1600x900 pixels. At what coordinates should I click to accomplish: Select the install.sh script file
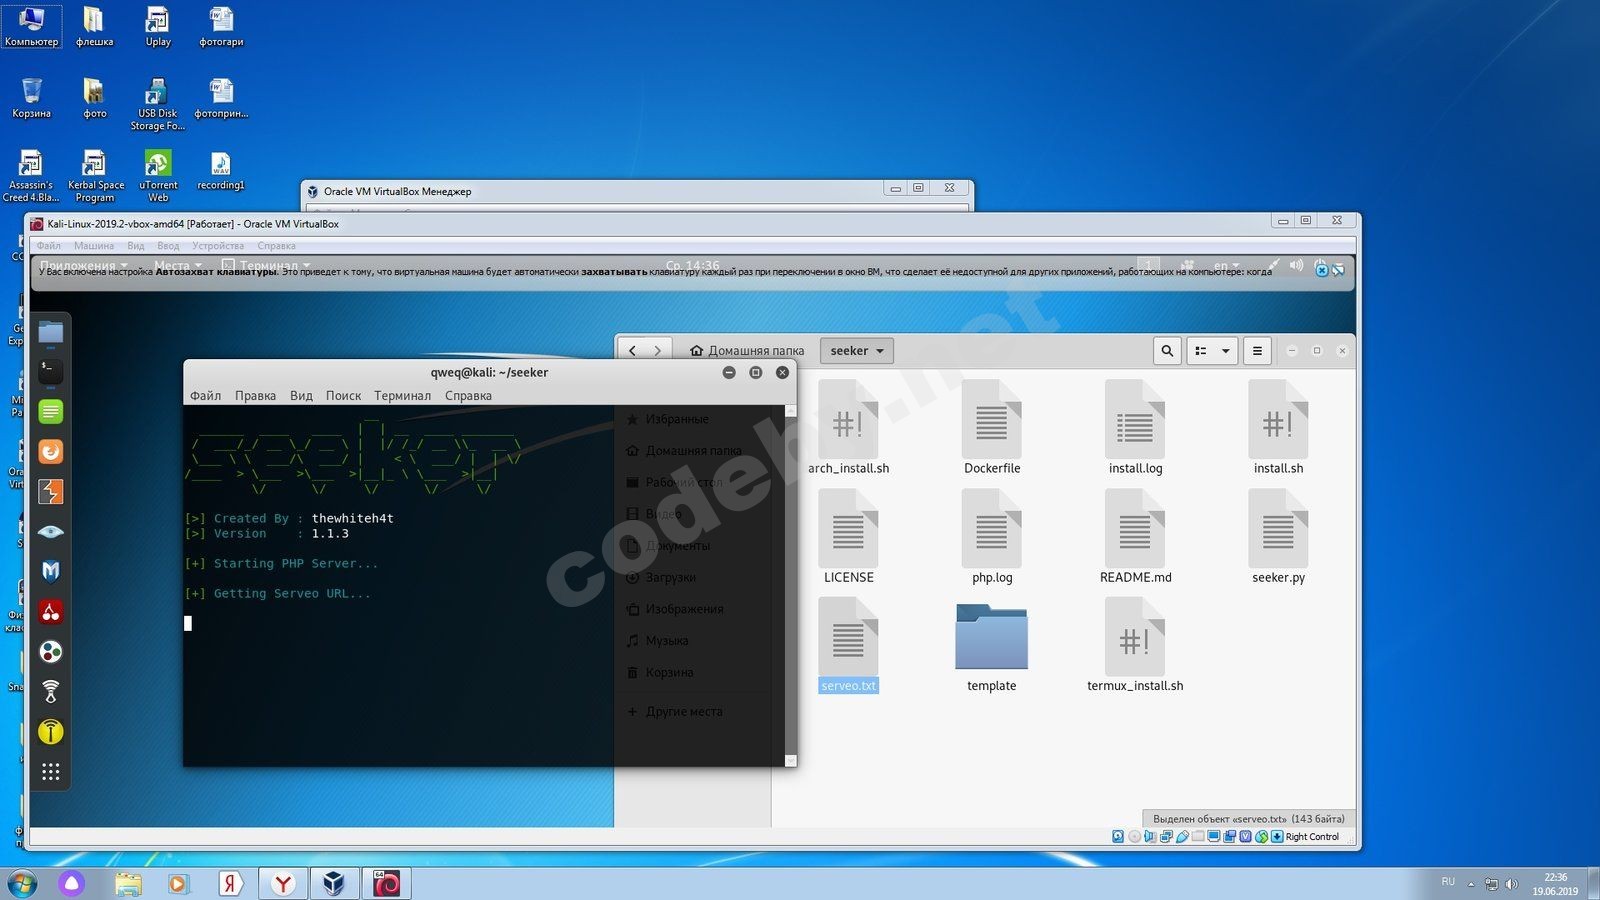1278,429
